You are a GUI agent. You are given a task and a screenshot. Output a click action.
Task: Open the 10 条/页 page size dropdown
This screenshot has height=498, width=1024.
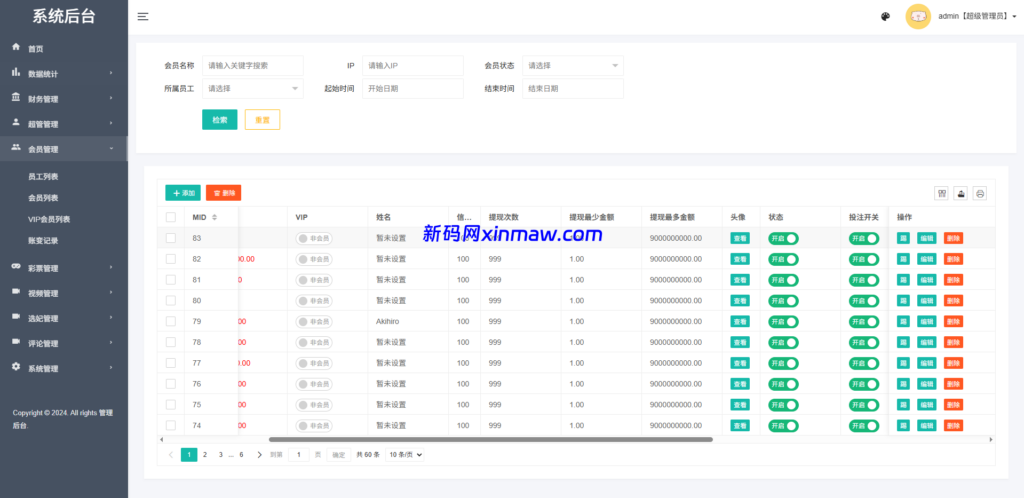pos(404,455)
